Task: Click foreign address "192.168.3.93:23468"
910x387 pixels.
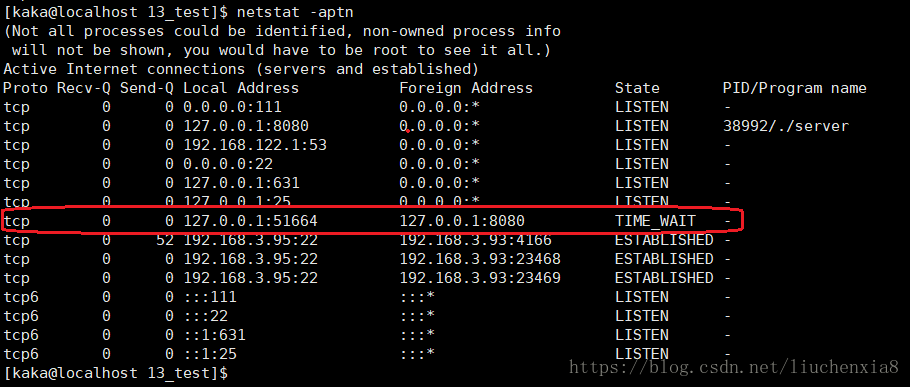Action: tap(480, 259)
